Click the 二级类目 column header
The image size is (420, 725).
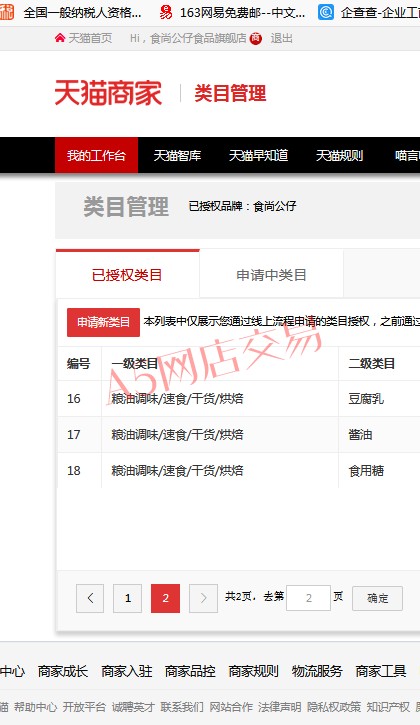(x=372, y=363)
